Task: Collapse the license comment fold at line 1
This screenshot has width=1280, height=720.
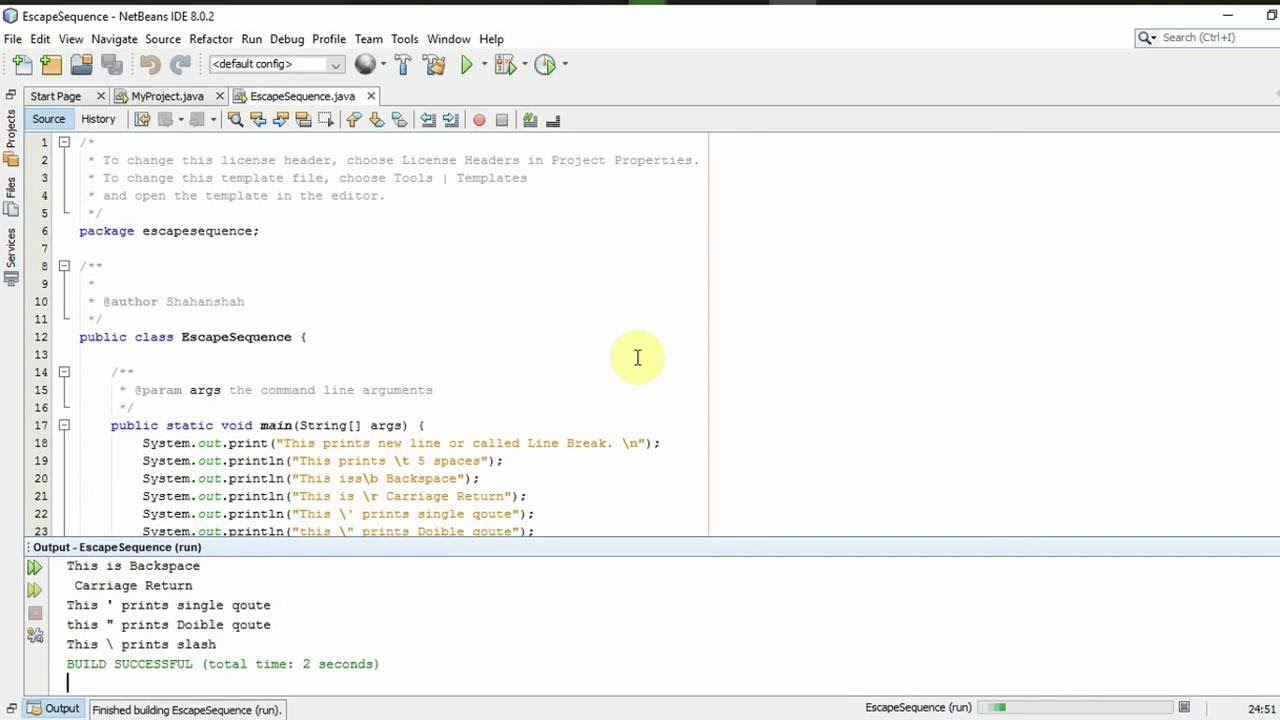Action: pyautogui.click(x=64, y=142)
